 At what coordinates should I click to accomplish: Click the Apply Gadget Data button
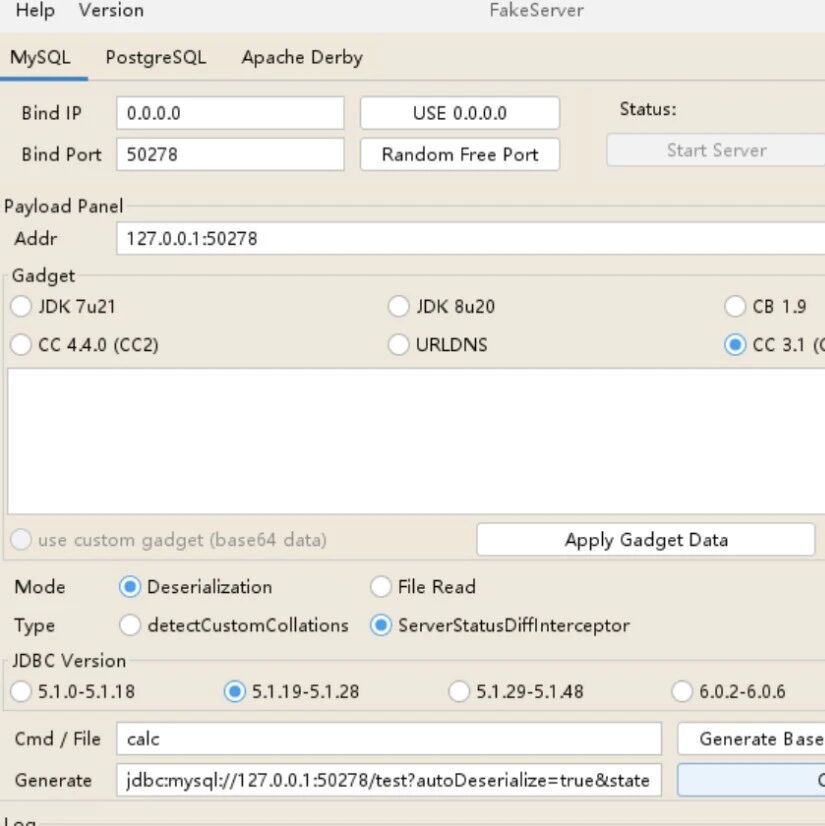click(646, 539)
